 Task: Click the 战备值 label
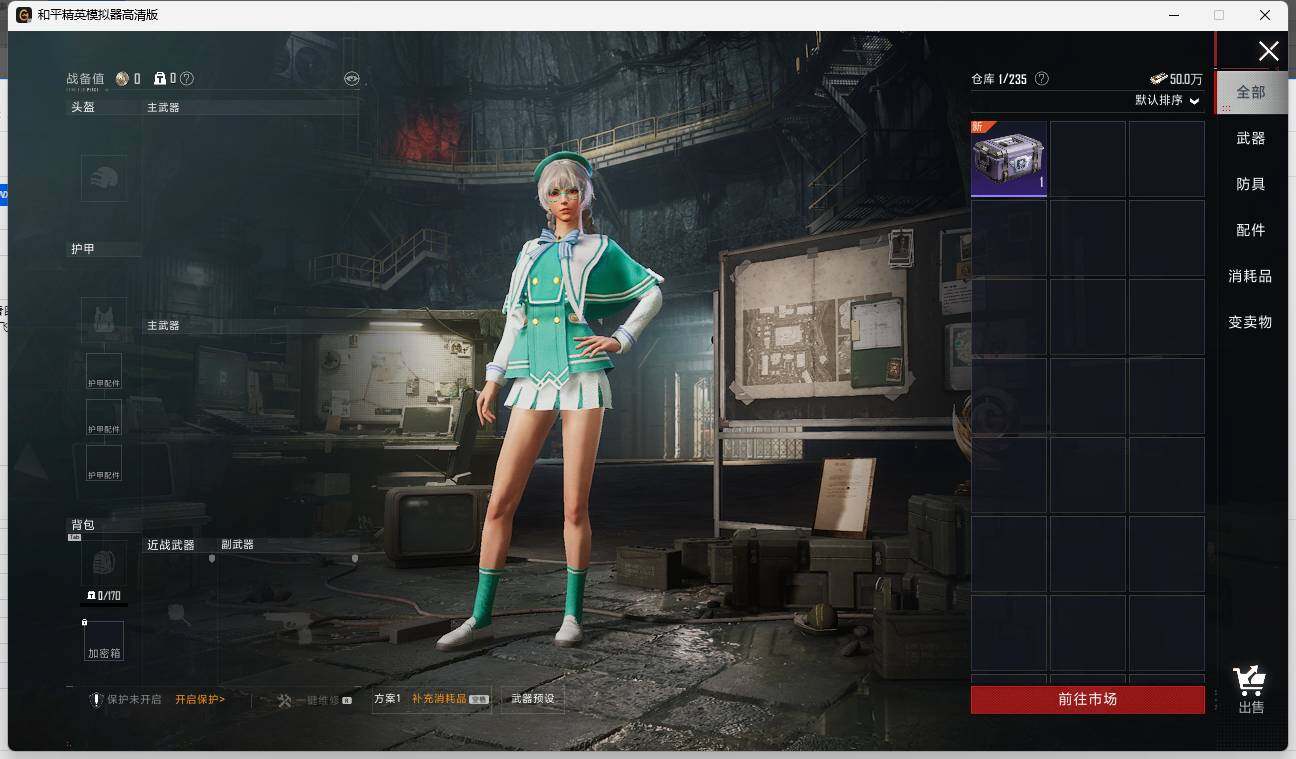click(x=86, y=79)
